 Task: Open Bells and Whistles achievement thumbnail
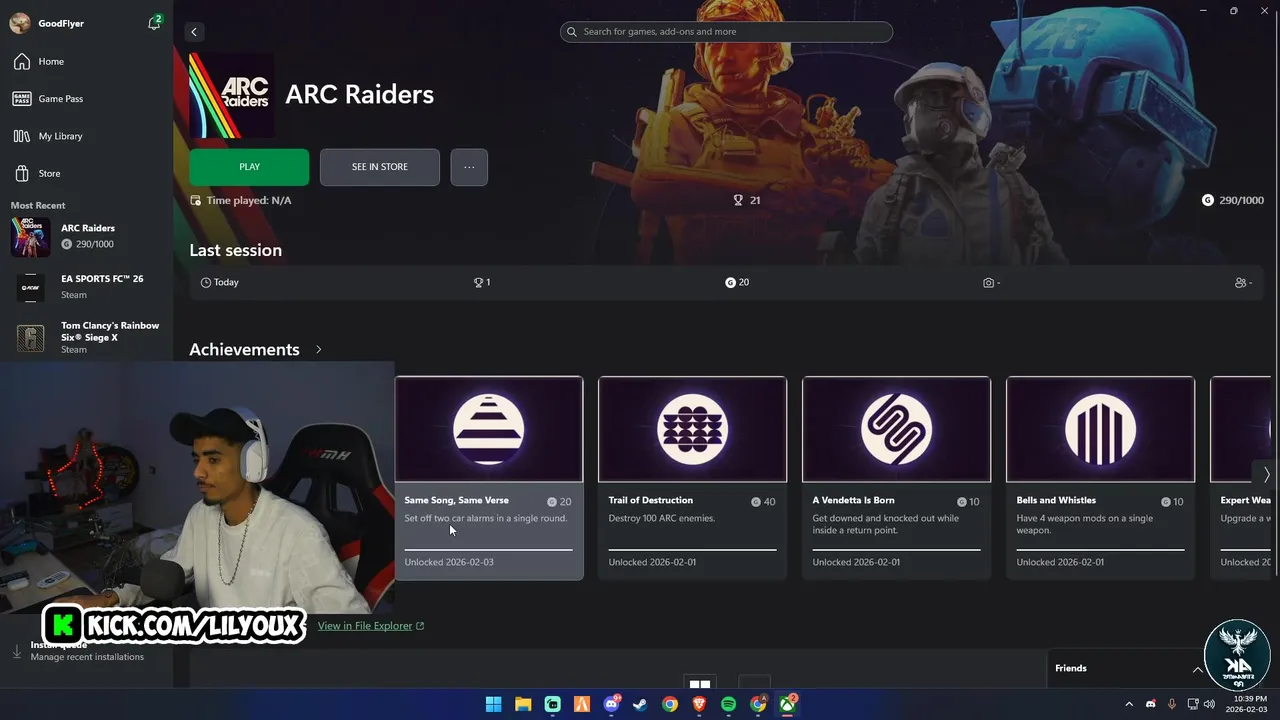coord(1101,430)
